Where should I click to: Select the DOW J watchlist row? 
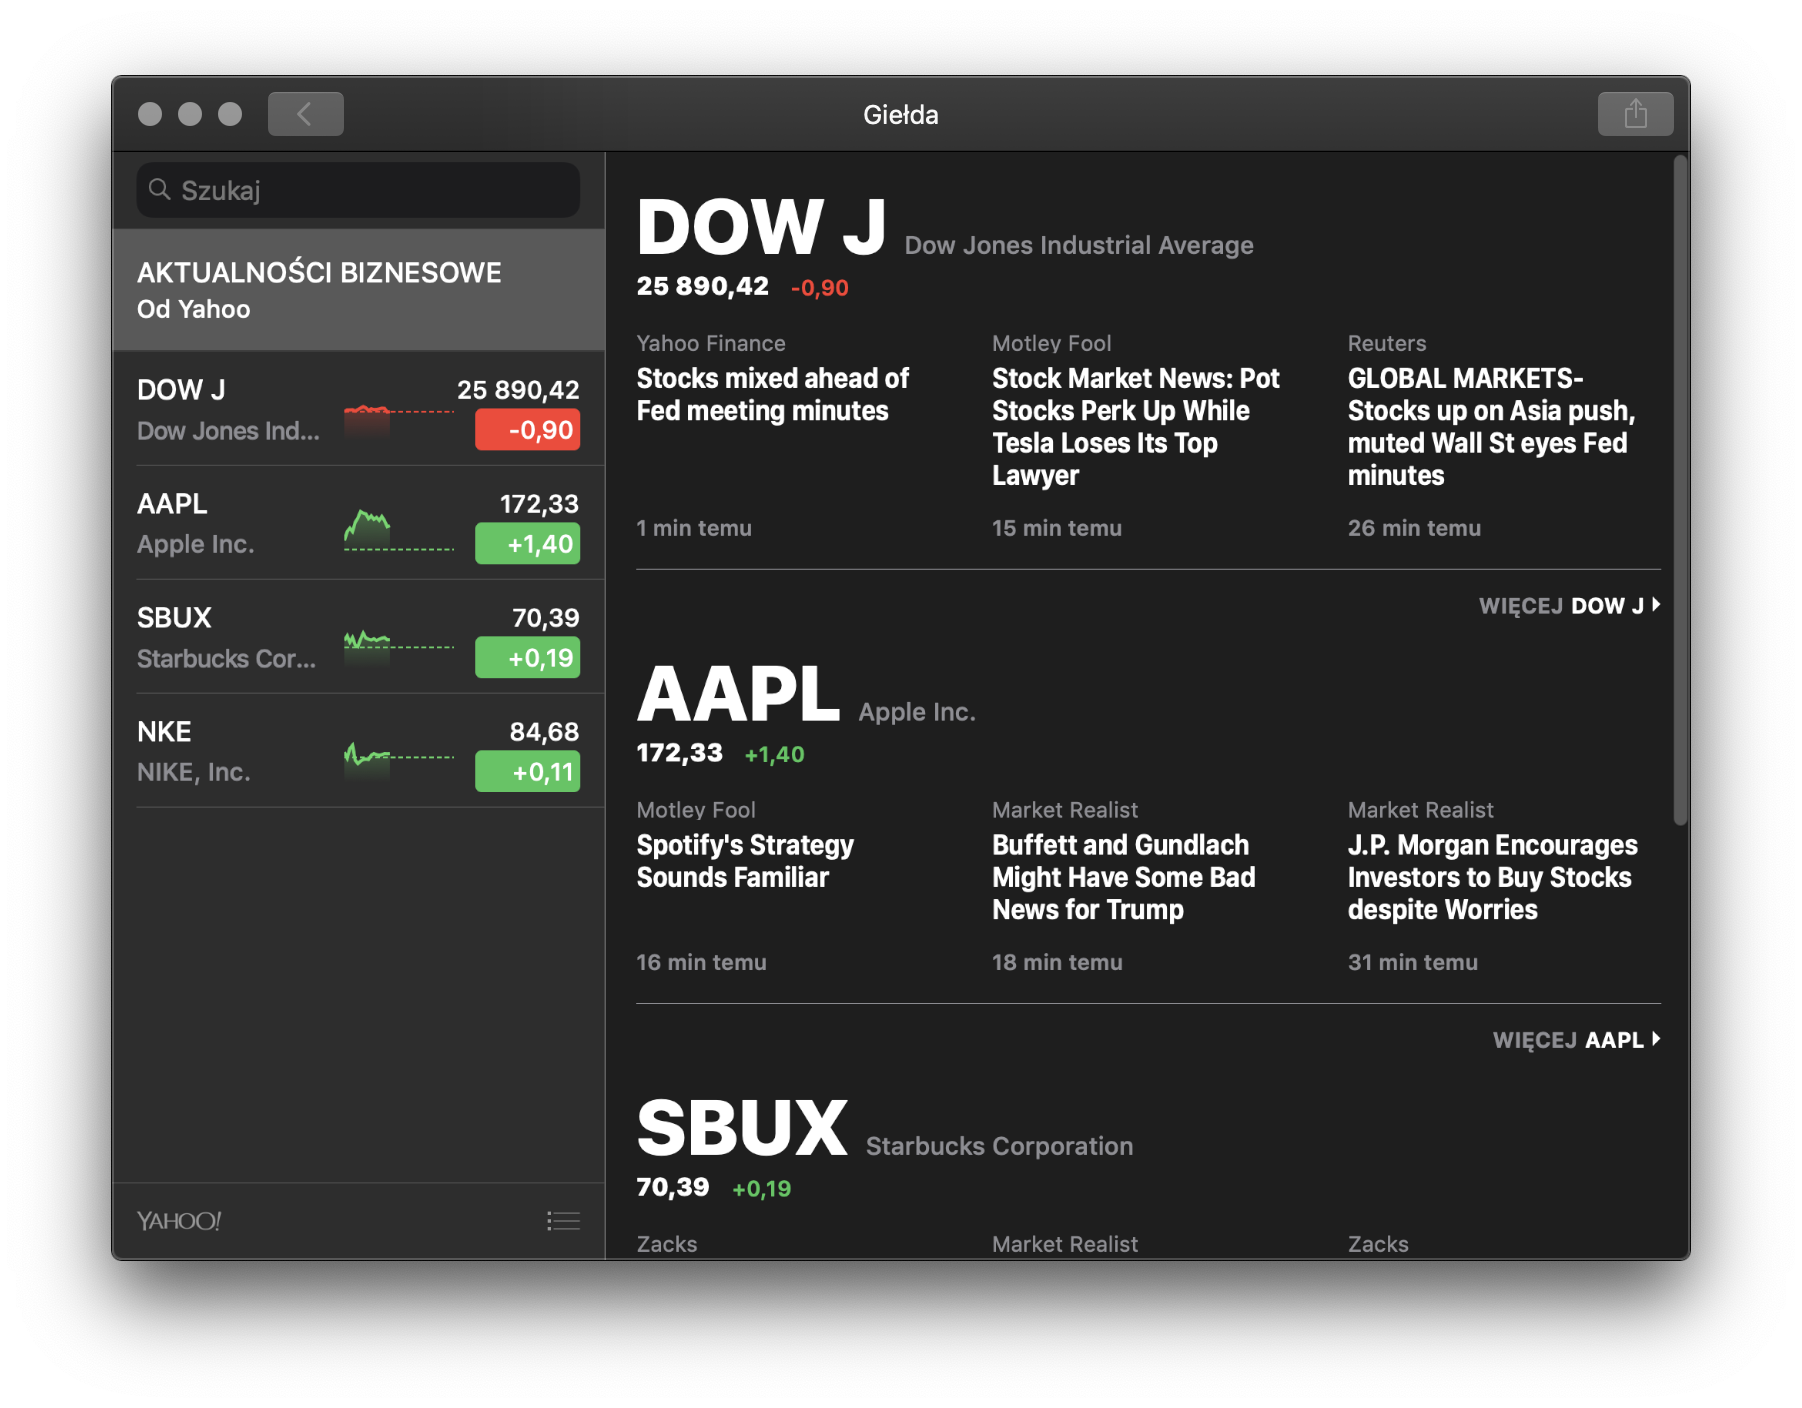pyautogui.click(x=358, y=409)
